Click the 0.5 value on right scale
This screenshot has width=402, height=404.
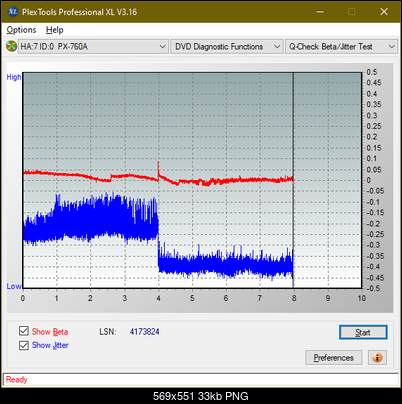tap(372, 72)
